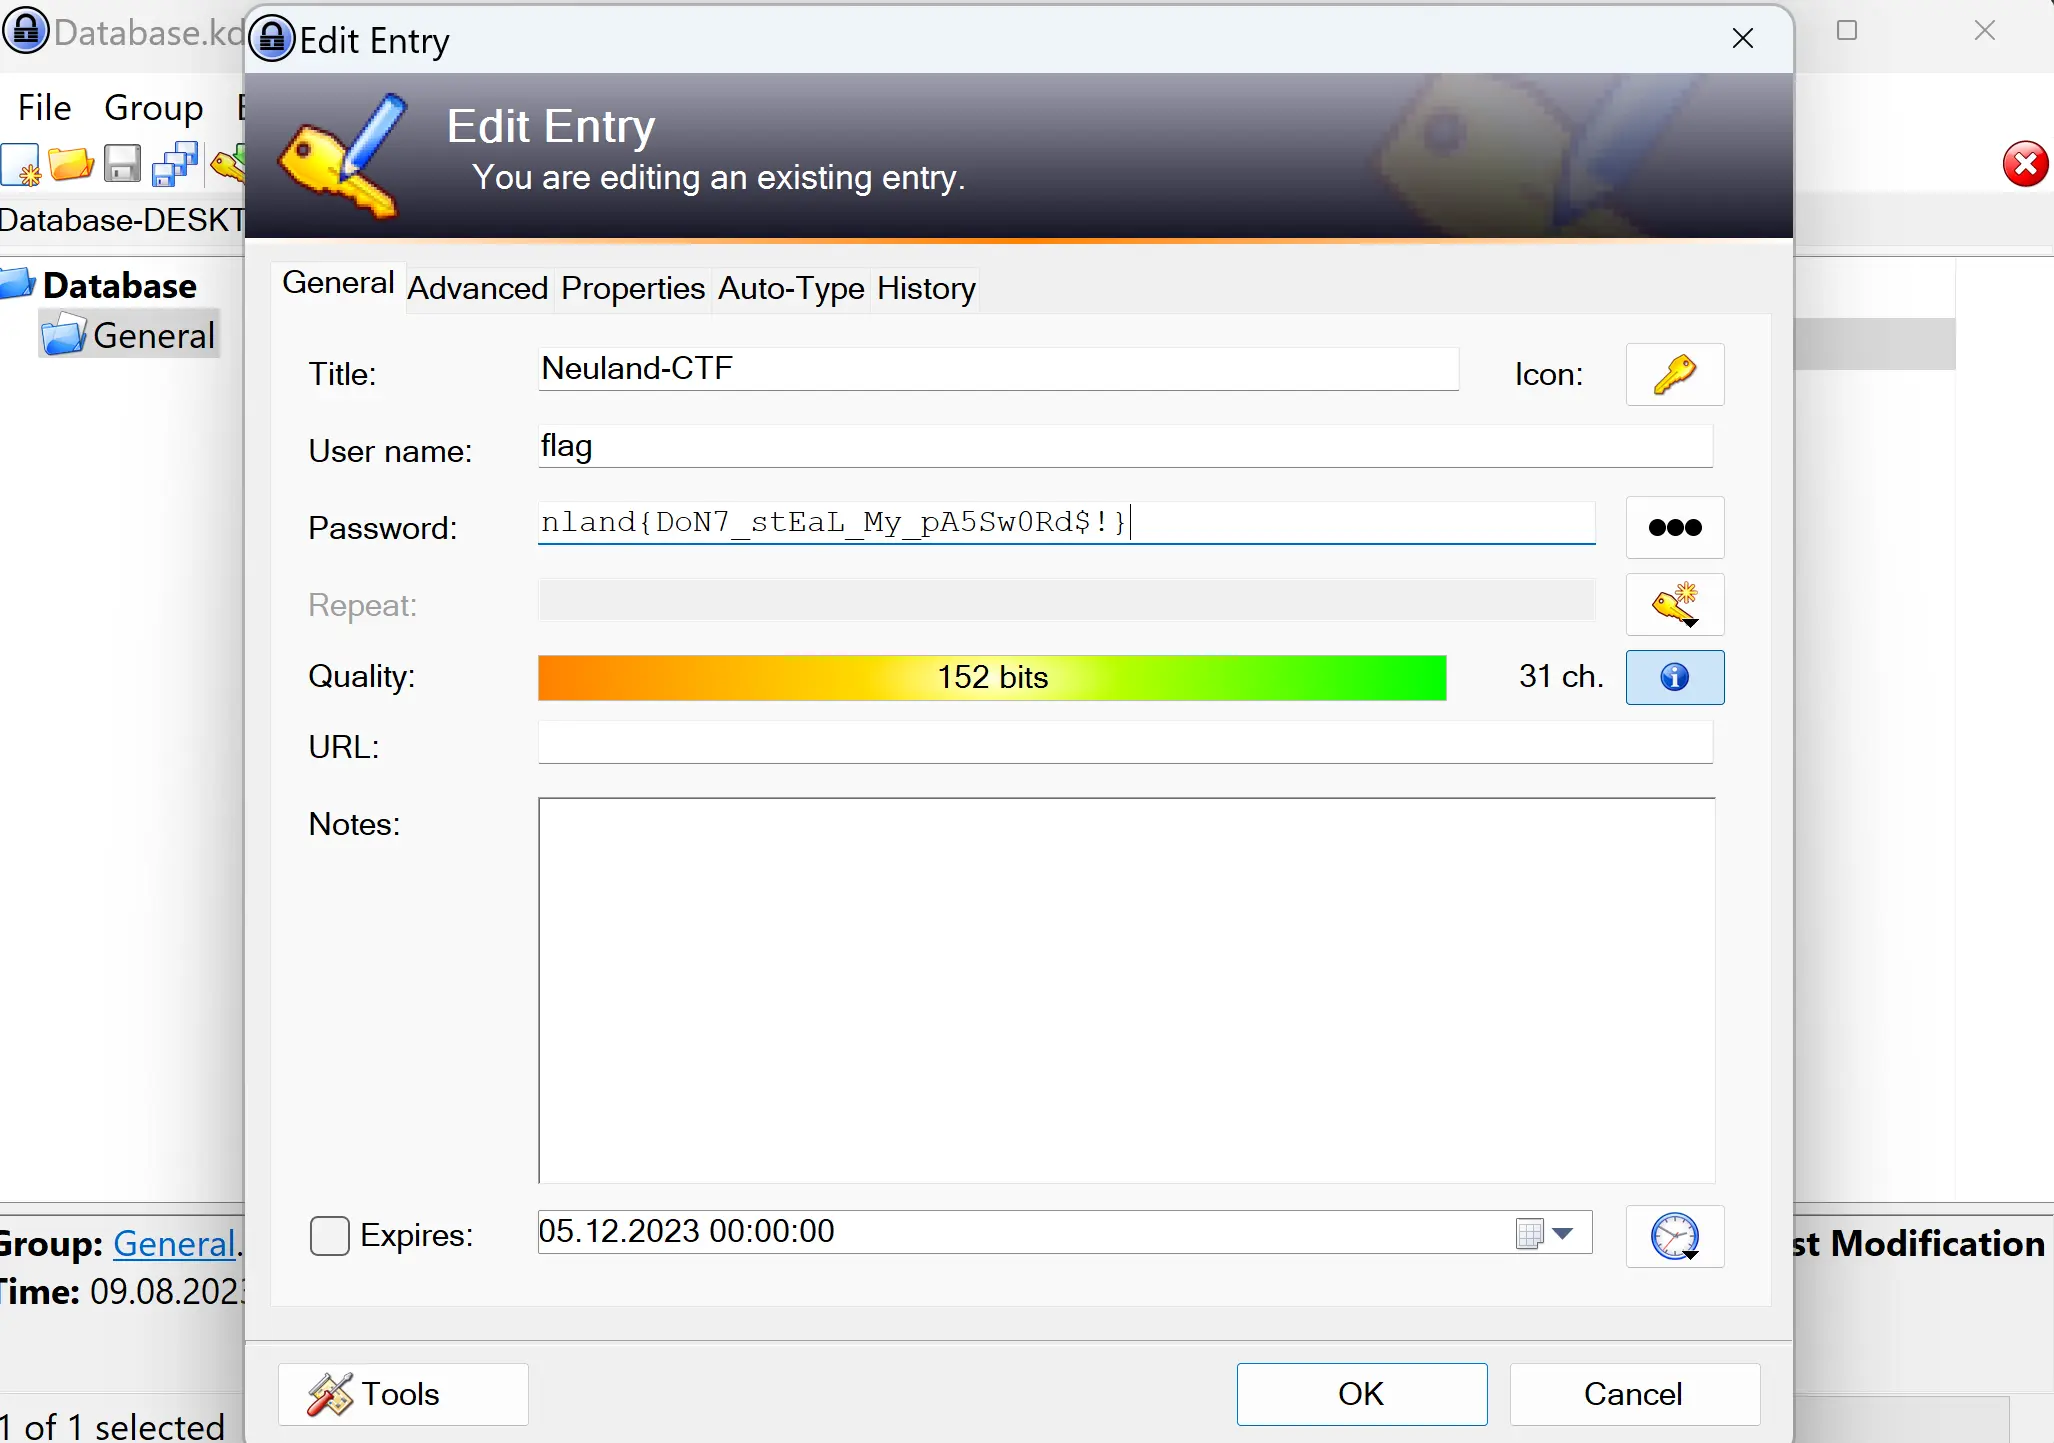
Task: Open the expiry date calendar dropdown
Action: [x=1562, y=1233]
